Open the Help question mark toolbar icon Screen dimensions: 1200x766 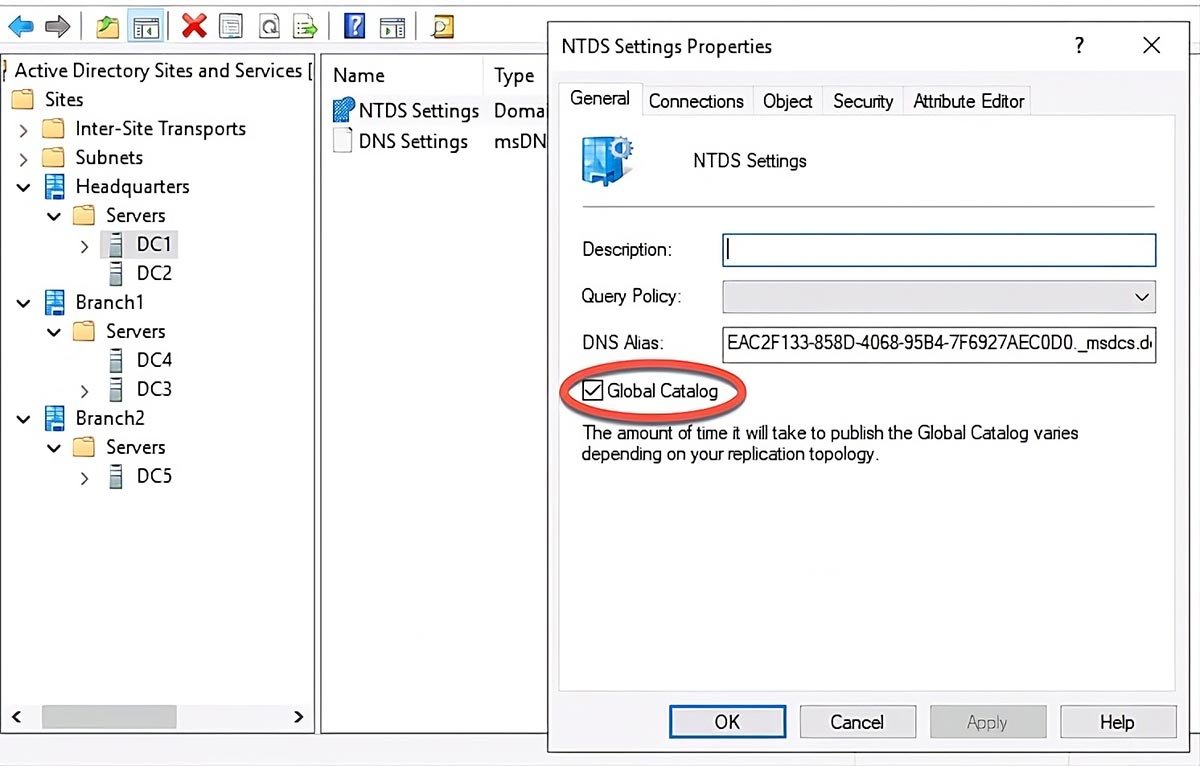tap(354, 25)
